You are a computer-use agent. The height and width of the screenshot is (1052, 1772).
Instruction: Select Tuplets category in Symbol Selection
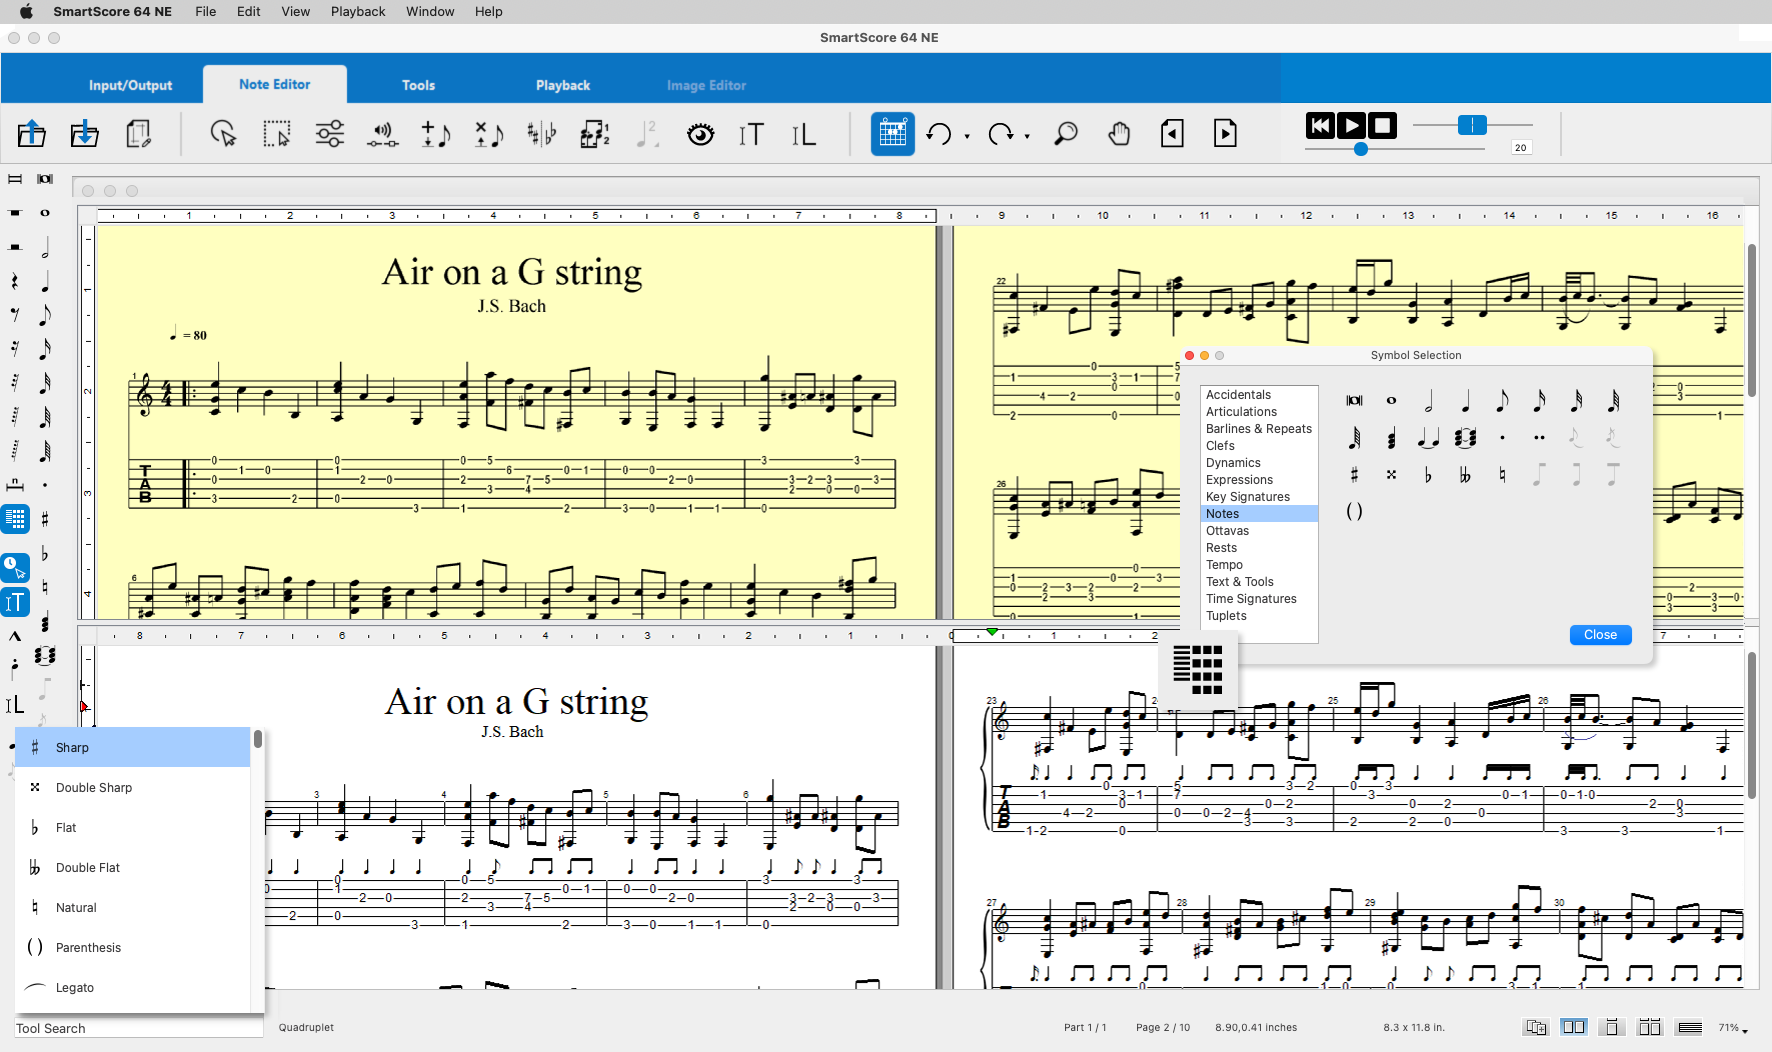[x=1259, y=616]
